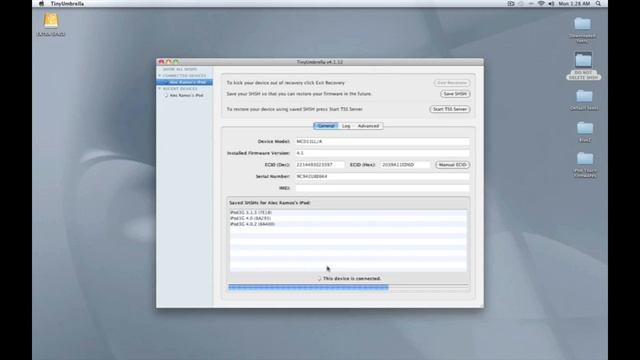This screenshot has width=640, height=360.
Task: Select Show All SHSHs in sidebar
Action: 180,69
